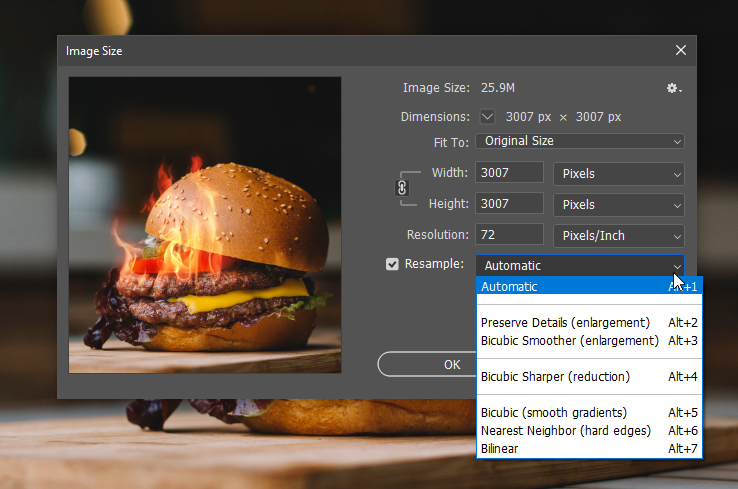Choose Bicubic Smoother (enlargement) option

point(589,341)
